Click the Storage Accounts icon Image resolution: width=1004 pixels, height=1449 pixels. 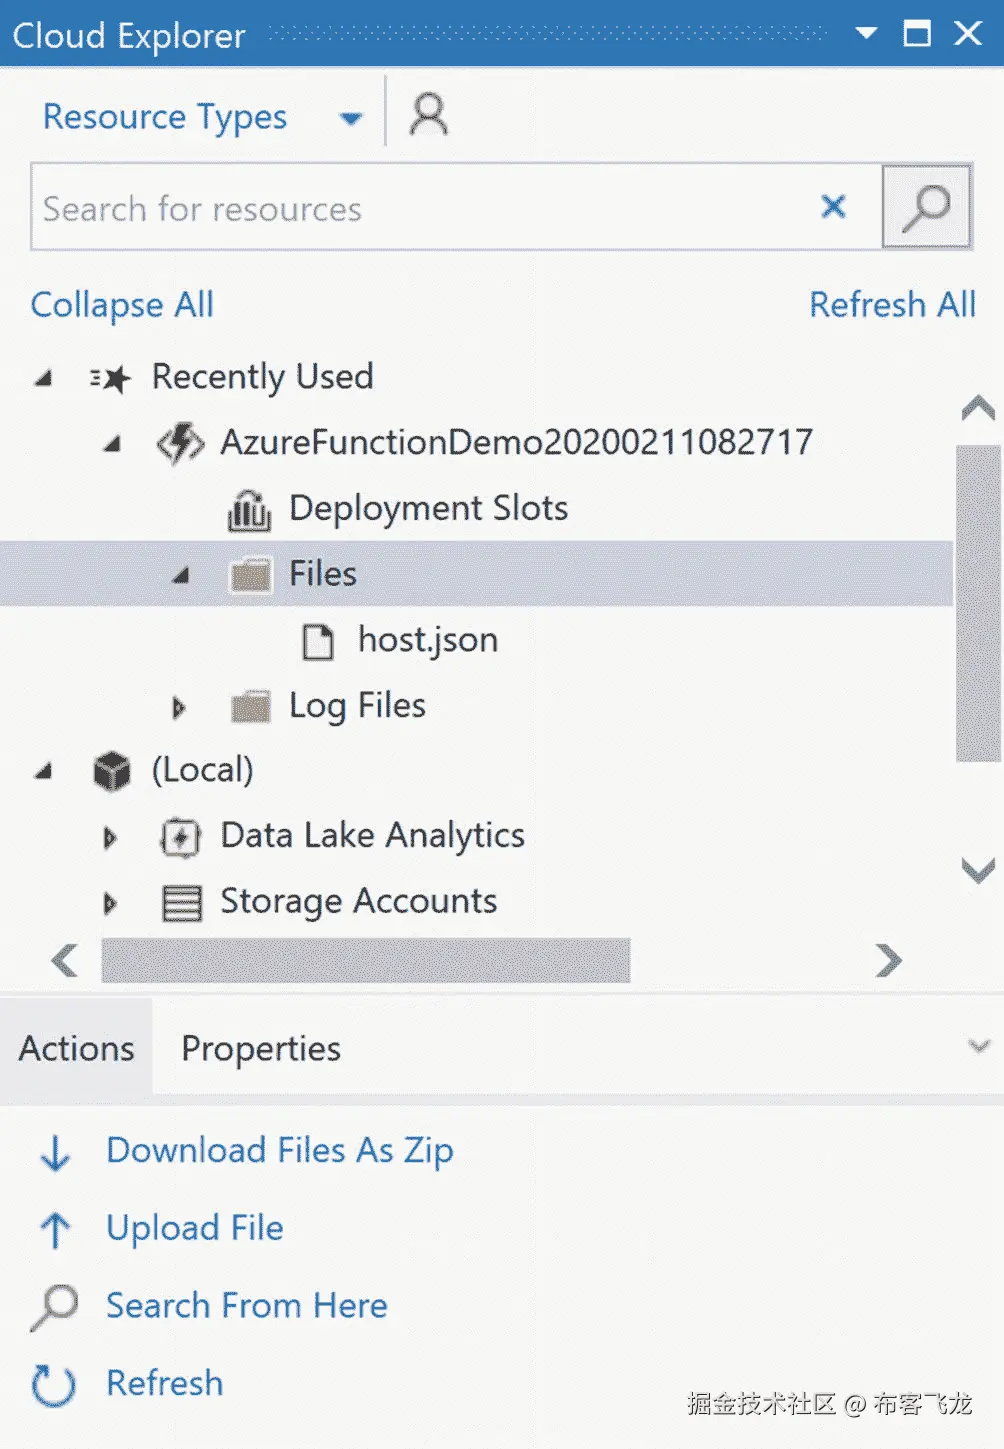point(181,903)
